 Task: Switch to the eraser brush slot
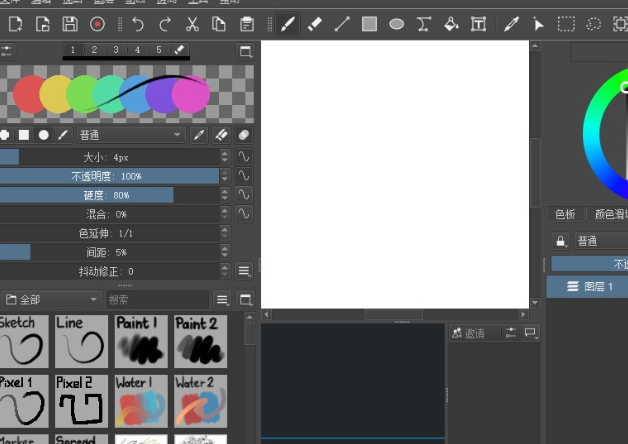click(179, 50)
